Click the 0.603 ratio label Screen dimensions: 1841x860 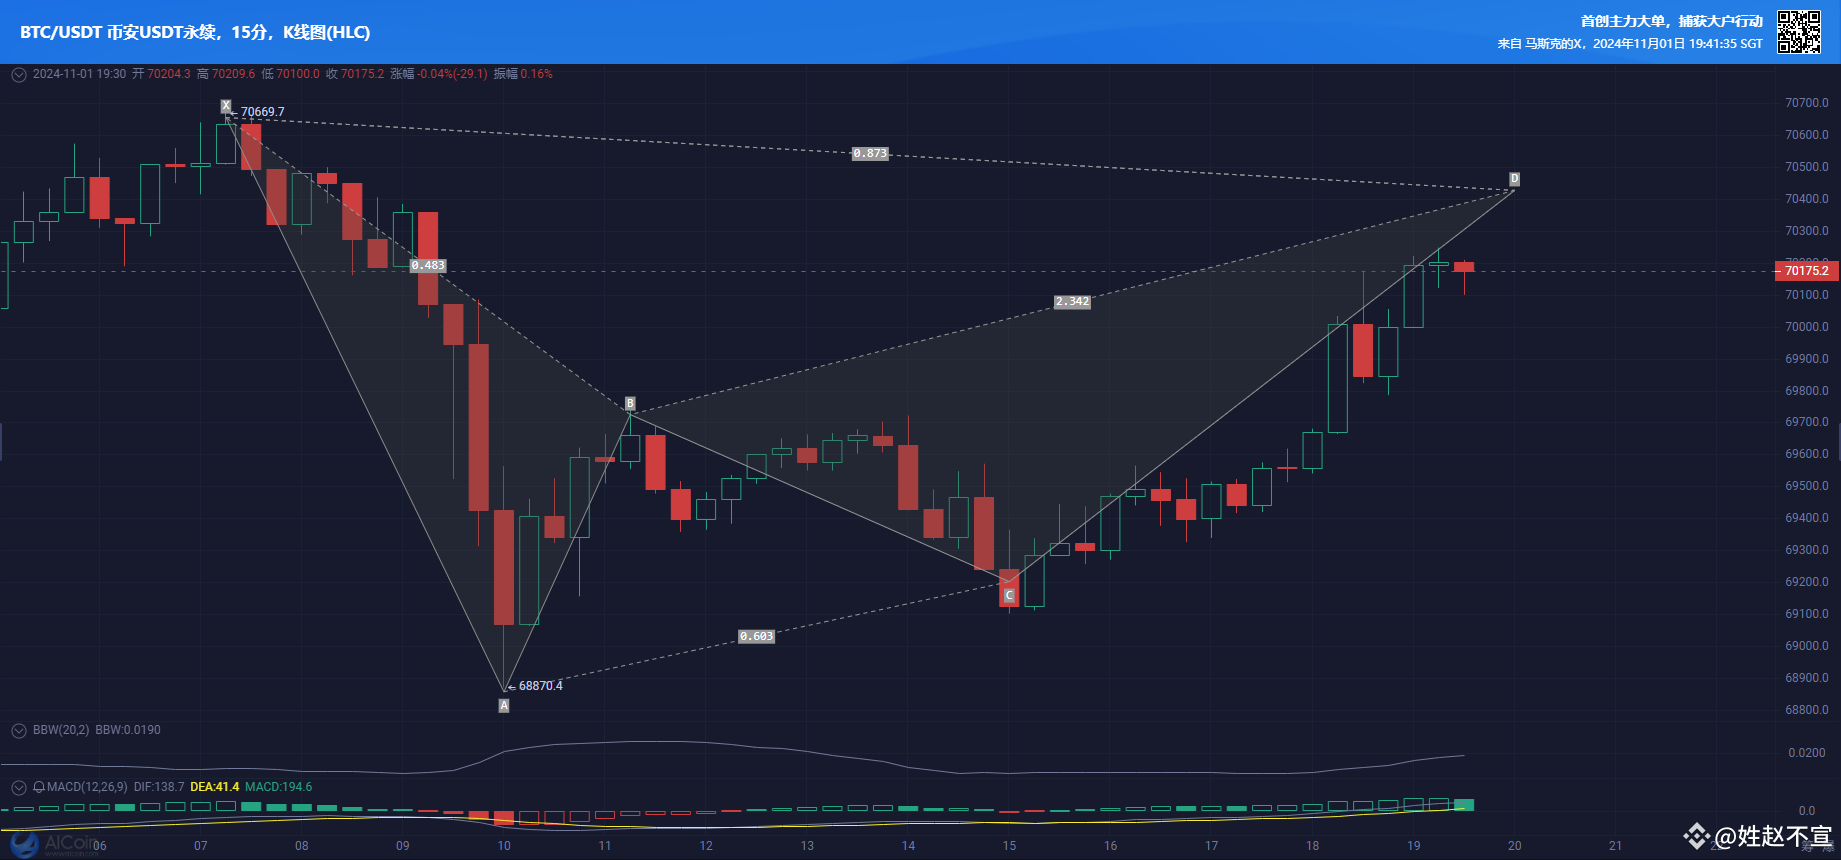[756, 636]
